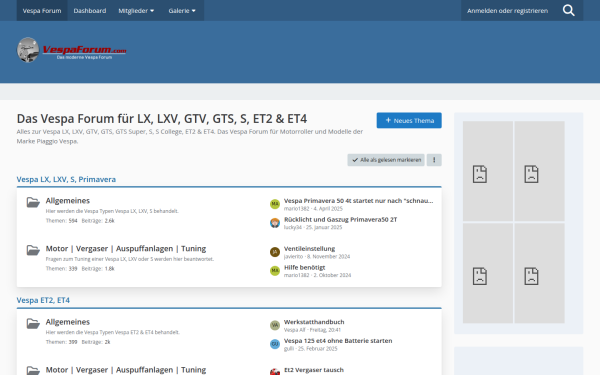Screen dimensions: 600x375
Task: Click page heading Das Vespa Forum für LX, LXV
Action: 161,119
